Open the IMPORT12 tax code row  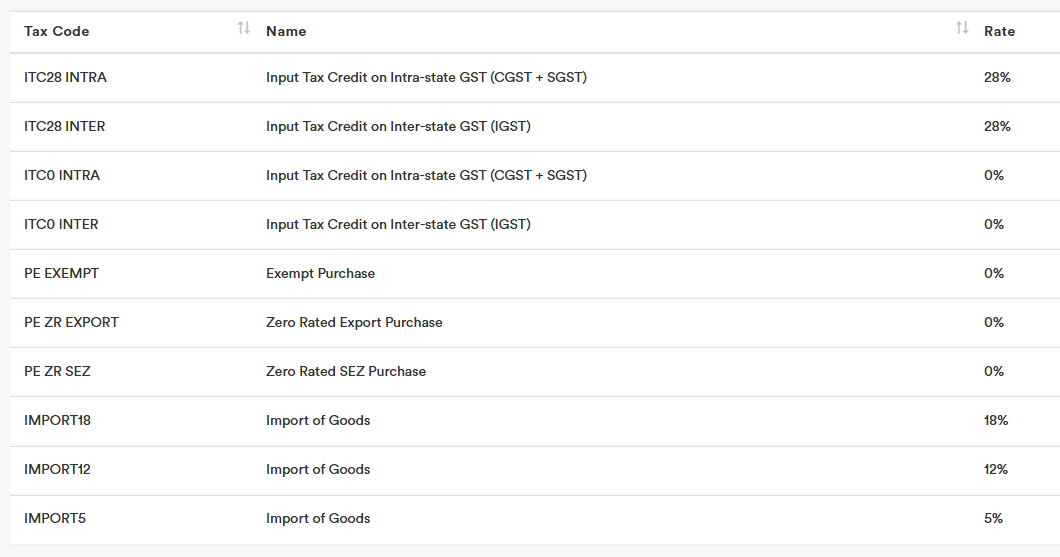point(57,469)
